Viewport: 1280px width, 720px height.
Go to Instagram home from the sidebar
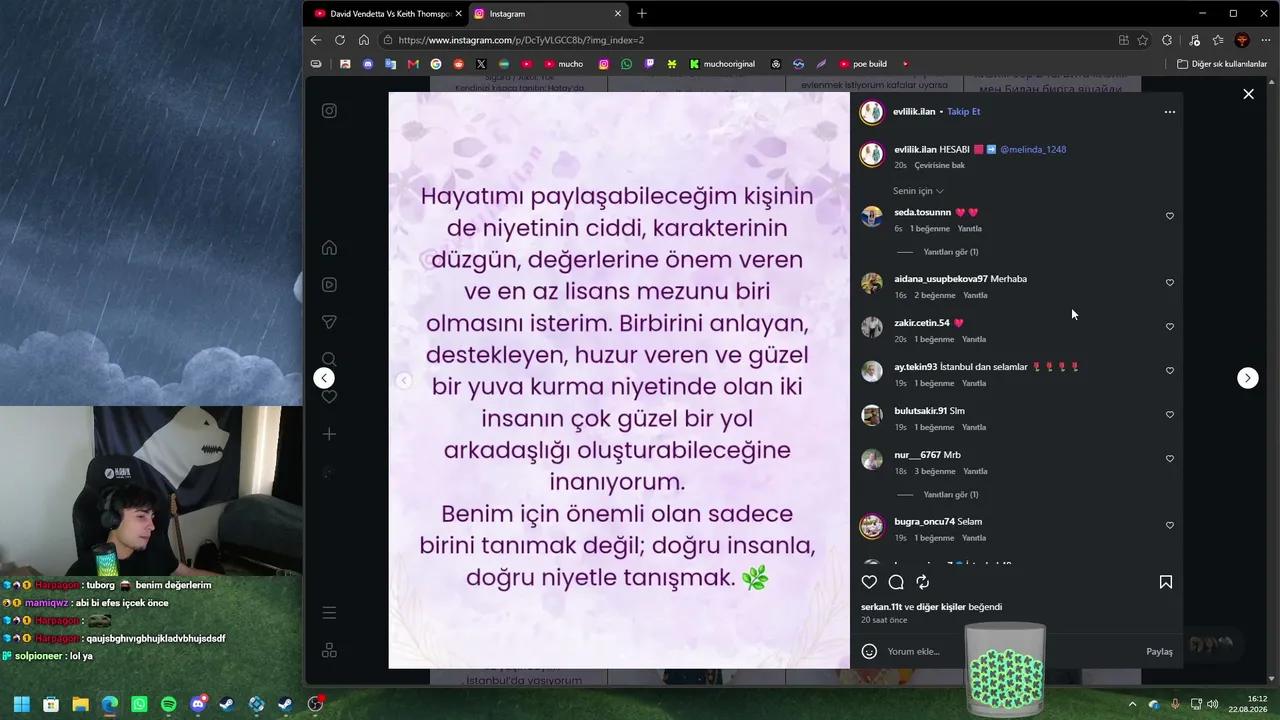coord(329,248)
